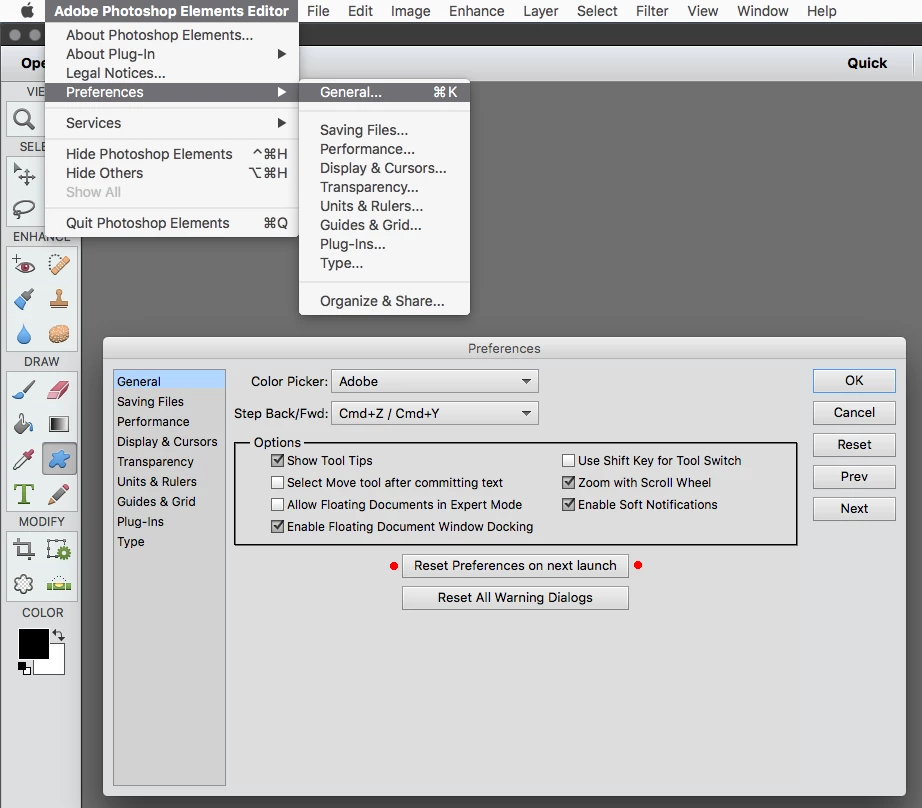This screenshot has width=922, height=808.
Task: Select the Clone Stamp tool
Action: (59, 300)
